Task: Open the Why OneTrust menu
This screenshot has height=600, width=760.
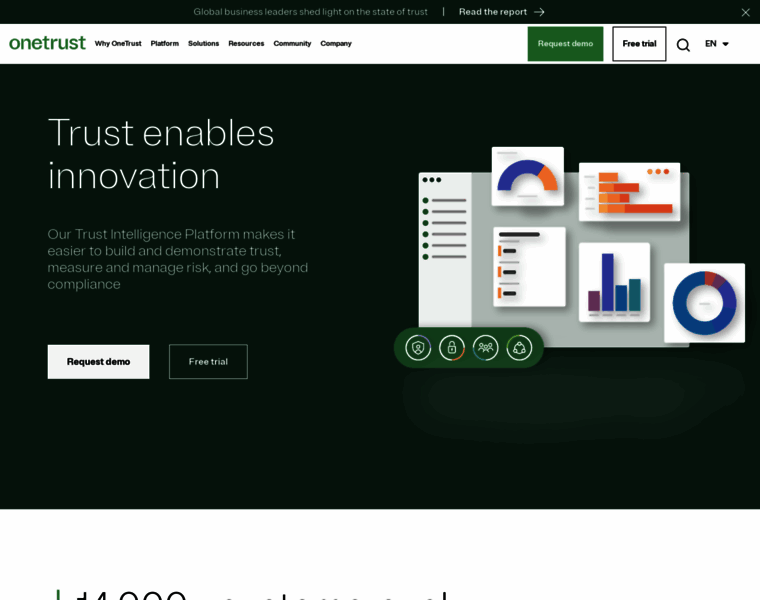Action: pyautogui.click(x=118, y=44)
